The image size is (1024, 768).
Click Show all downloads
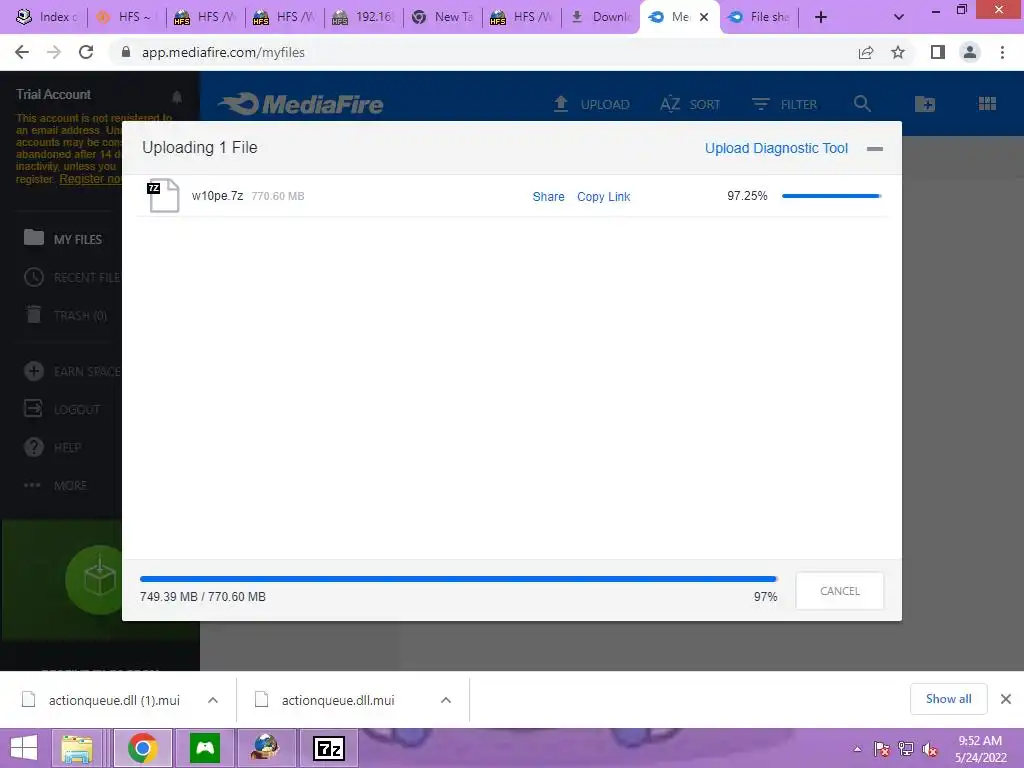(x=948, y=699)
